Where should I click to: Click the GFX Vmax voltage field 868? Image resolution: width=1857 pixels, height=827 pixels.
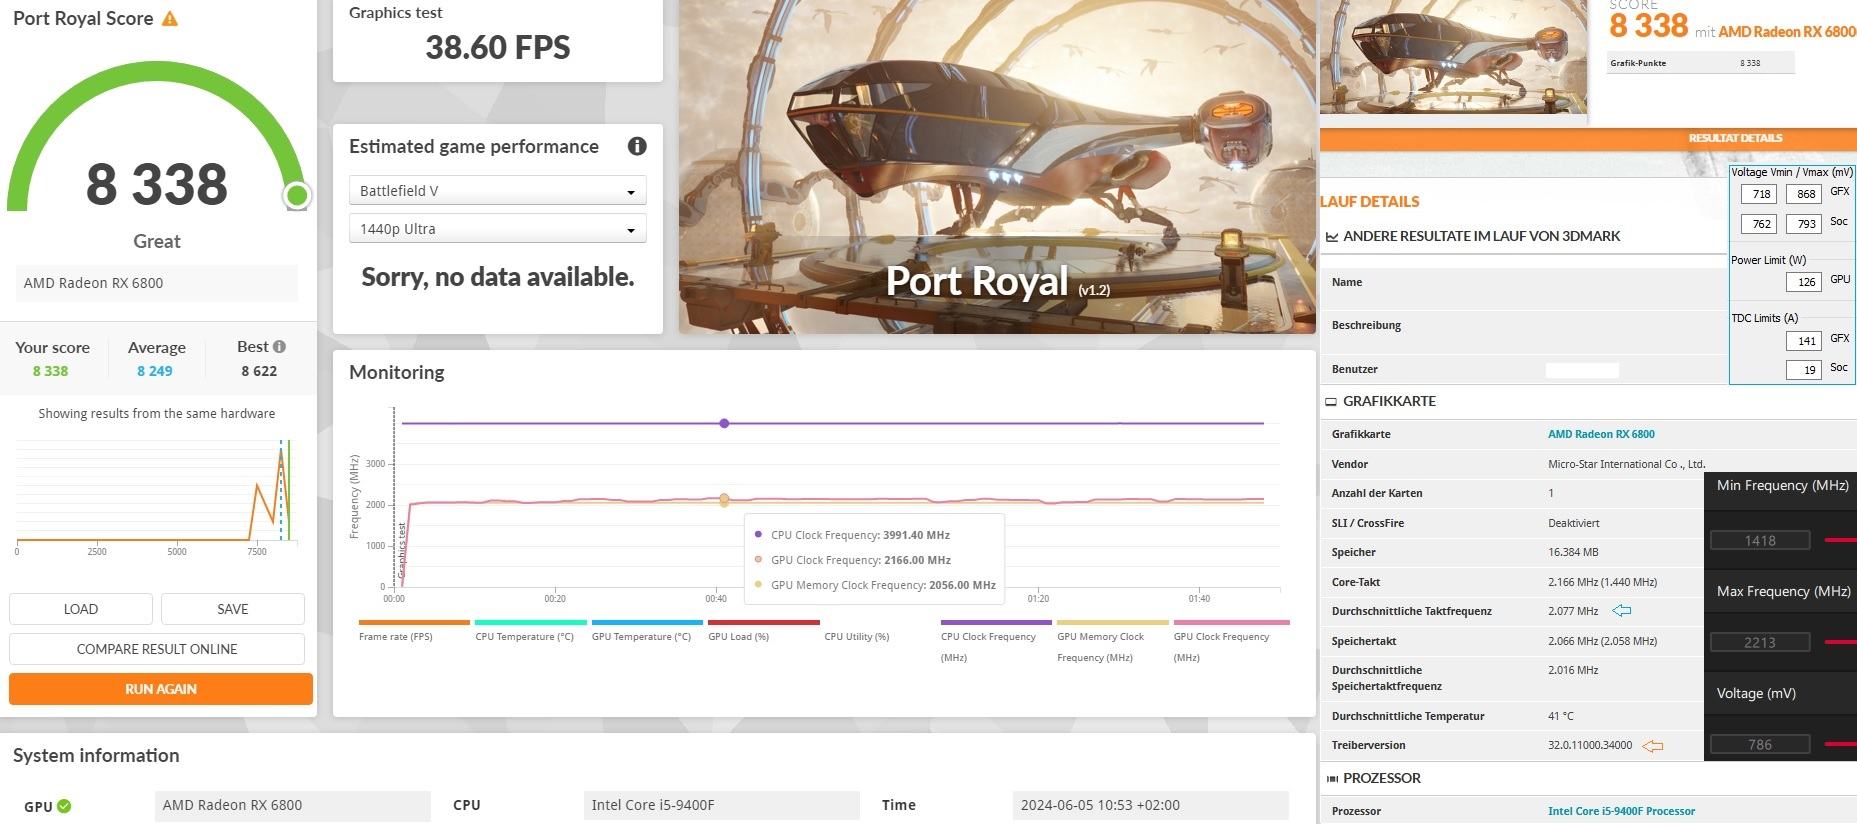click(x=1805, y=194)
